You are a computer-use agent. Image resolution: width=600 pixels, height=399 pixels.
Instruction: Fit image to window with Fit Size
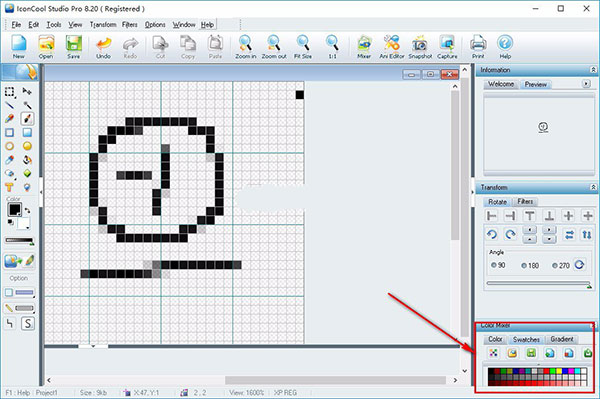[x=303, y=46]
